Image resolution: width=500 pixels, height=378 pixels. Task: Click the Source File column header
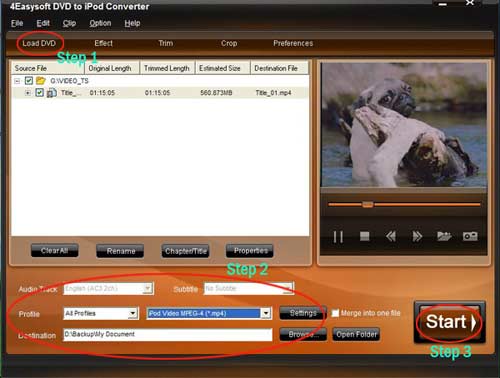point(48,68)
